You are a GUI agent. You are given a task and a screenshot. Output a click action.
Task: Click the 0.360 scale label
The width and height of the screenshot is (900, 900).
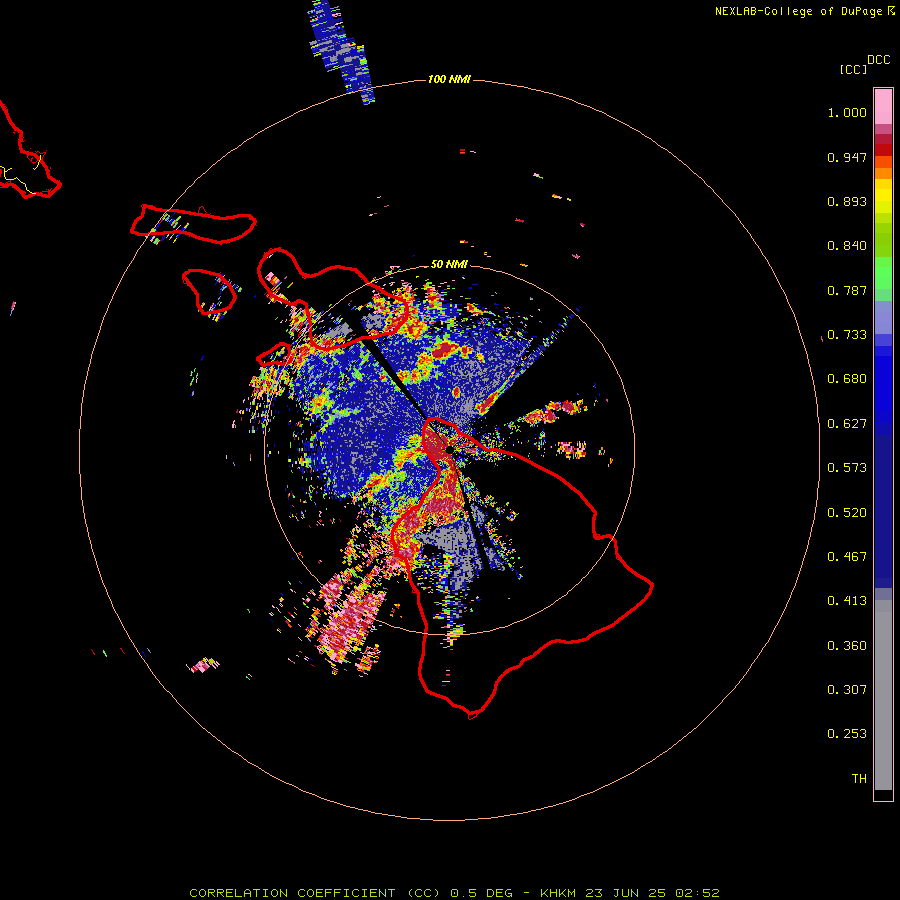point(847,646)
